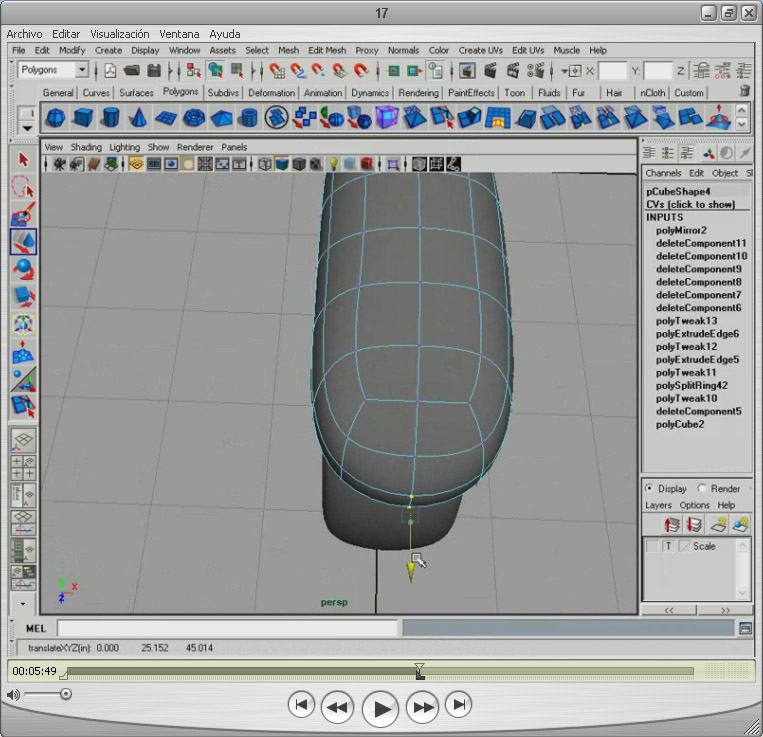Toggle viewport lights bulb icon
Viewport: 763px width, 737px height.
point(333,164)
